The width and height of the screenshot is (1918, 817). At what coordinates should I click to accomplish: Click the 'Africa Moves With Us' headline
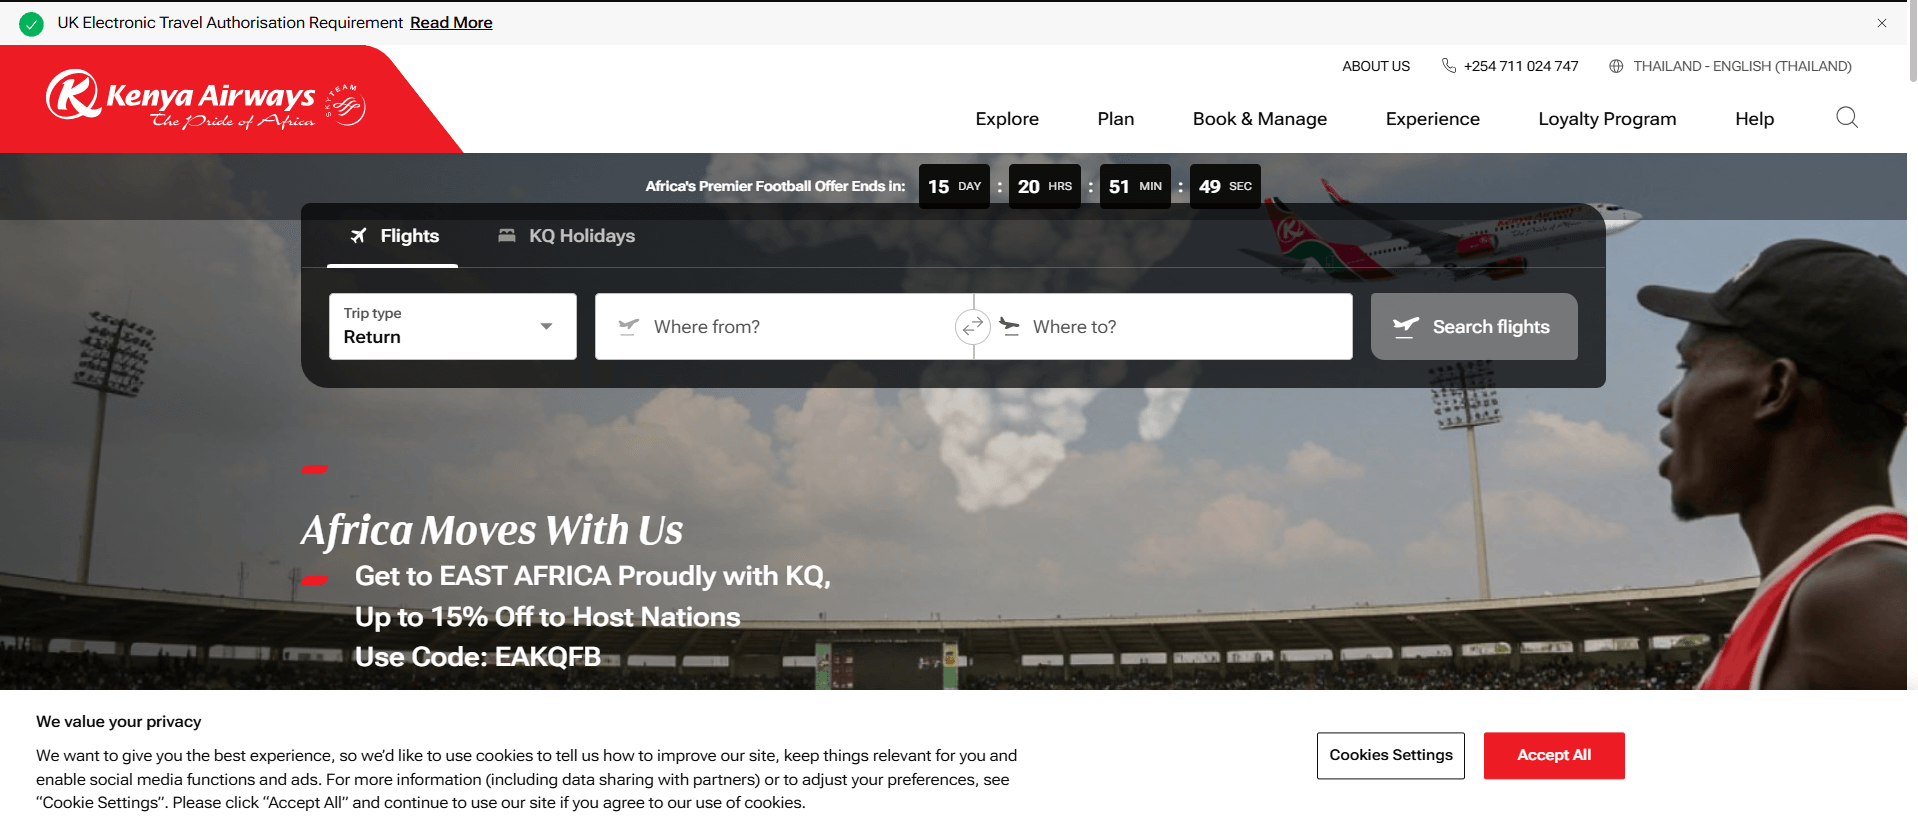492,530
